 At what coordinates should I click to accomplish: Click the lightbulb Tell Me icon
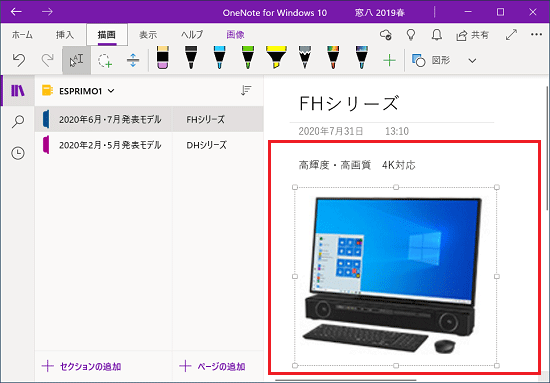[411, 35]
